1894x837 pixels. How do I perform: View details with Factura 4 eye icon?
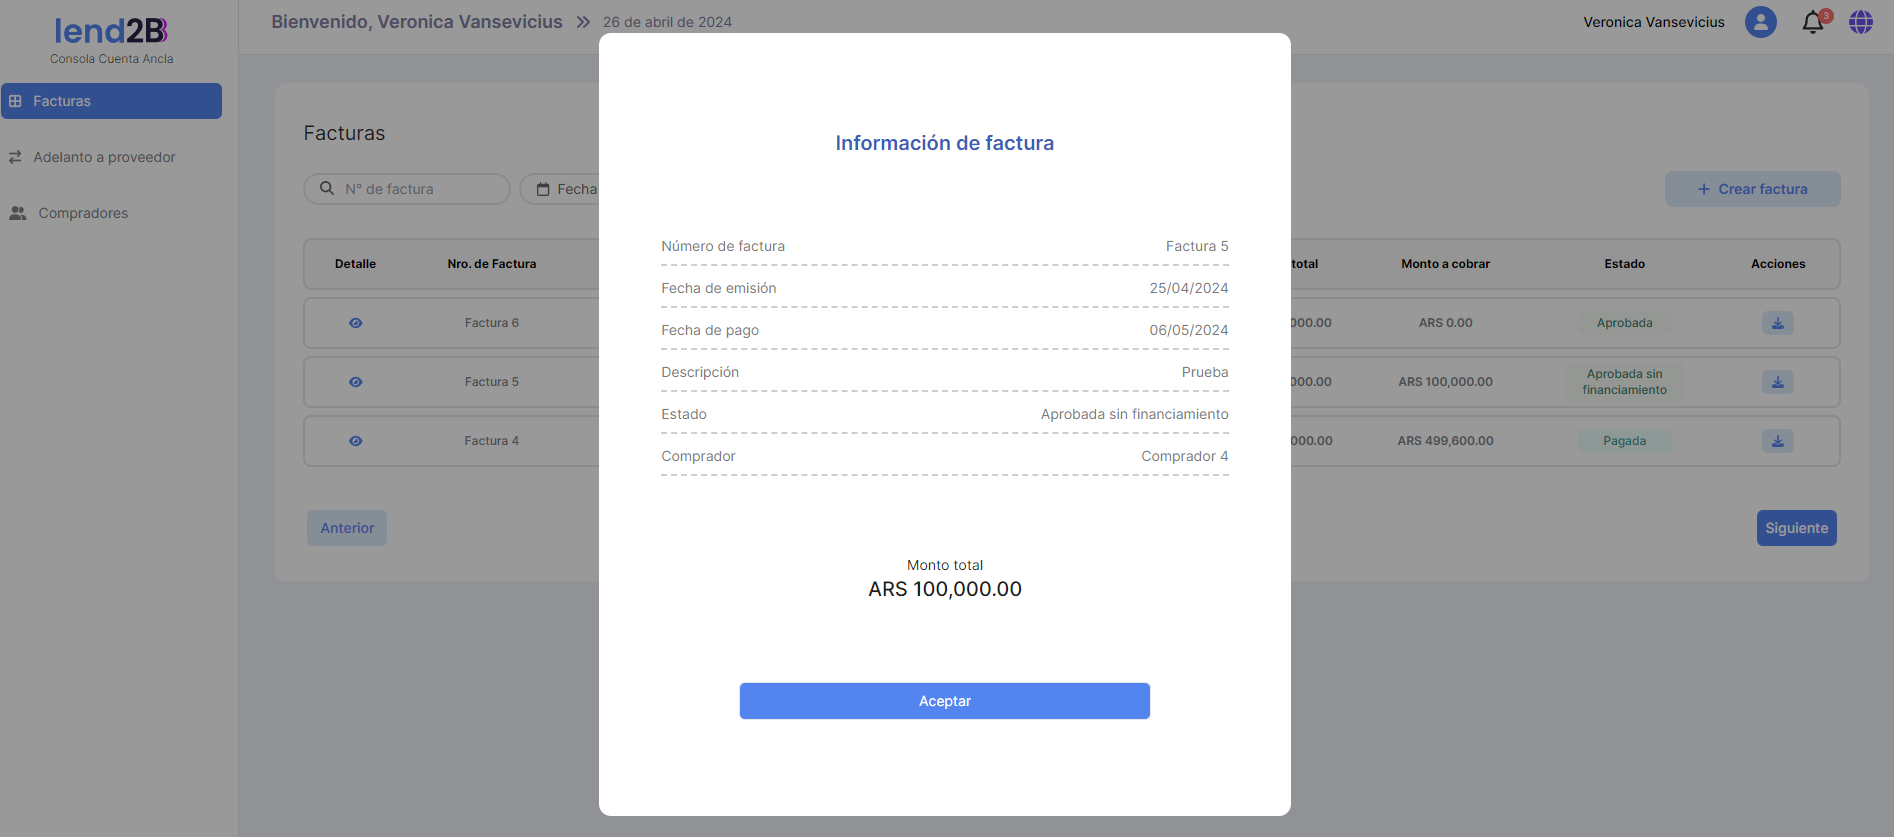point(356,441)
